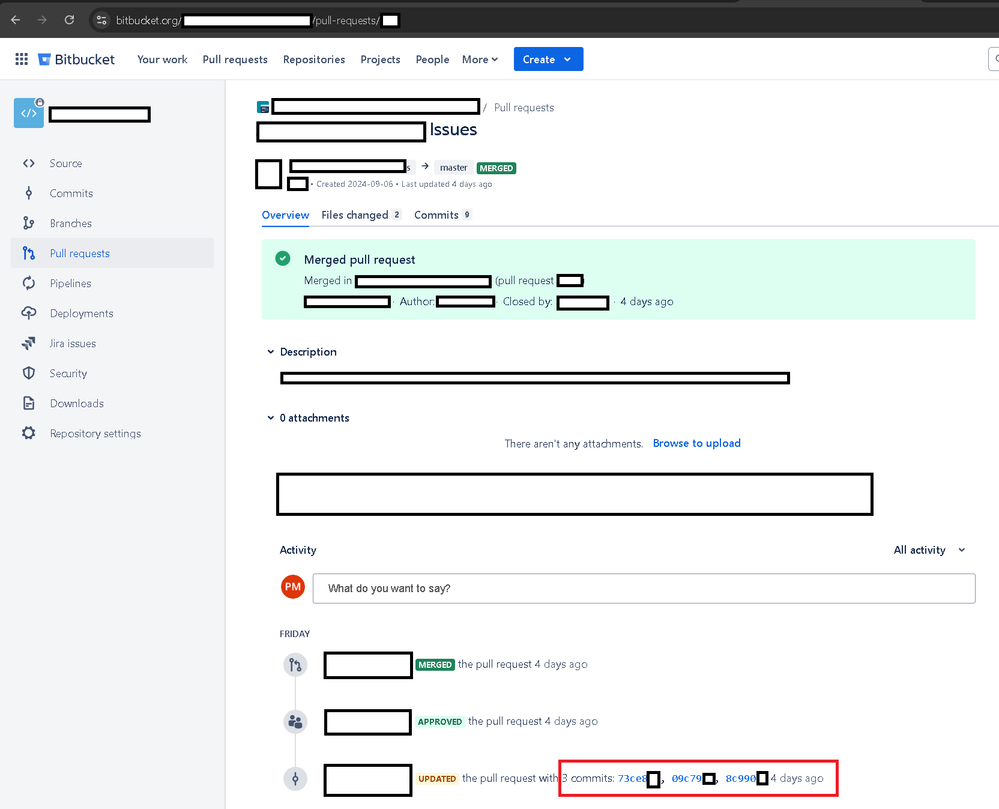The height and width of the screenshot is (809, 999).
Task: Click the Pull requests breadcrumb link
Action: pyautogui.click(x=524, y=108)
